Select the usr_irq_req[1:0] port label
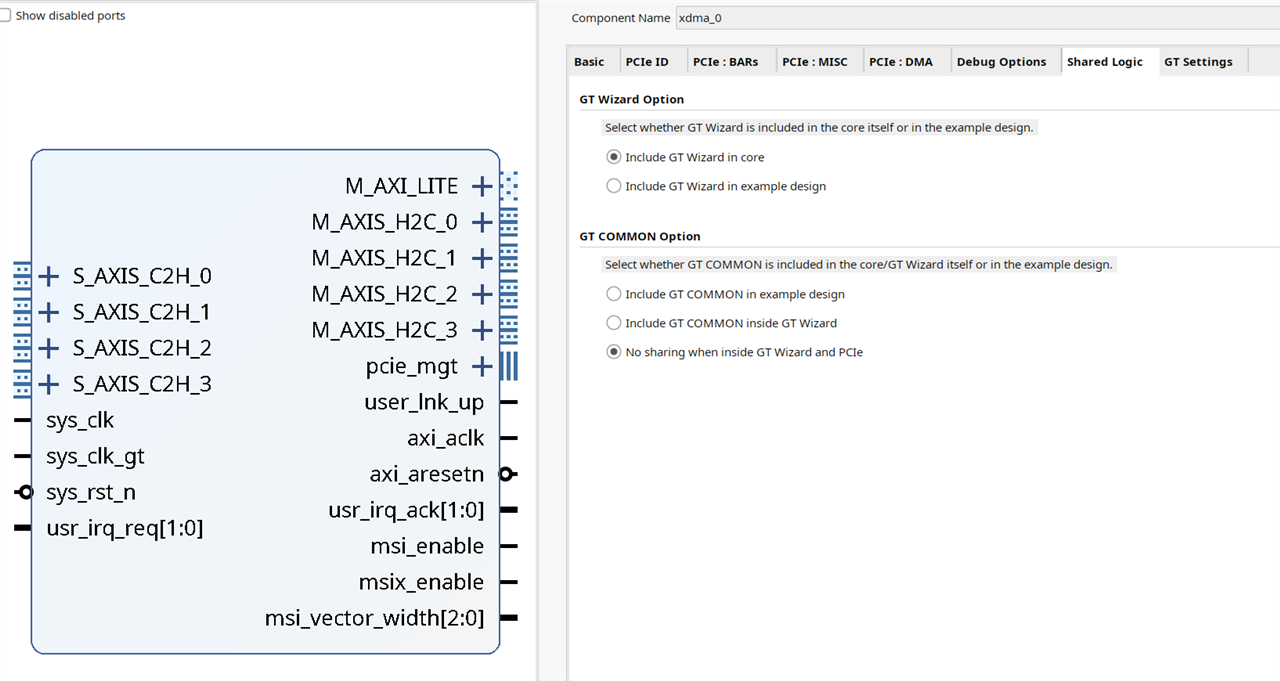Screen dimensions: 1280x681 coord(125,528)
